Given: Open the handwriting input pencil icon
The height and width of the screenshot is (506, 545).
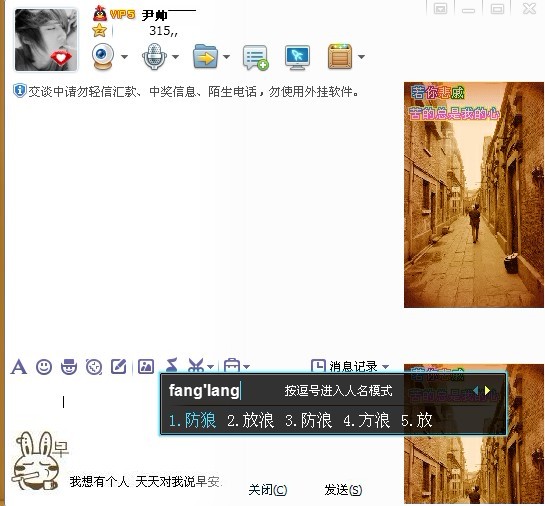Looking at the screenshot, I should 119,367.
